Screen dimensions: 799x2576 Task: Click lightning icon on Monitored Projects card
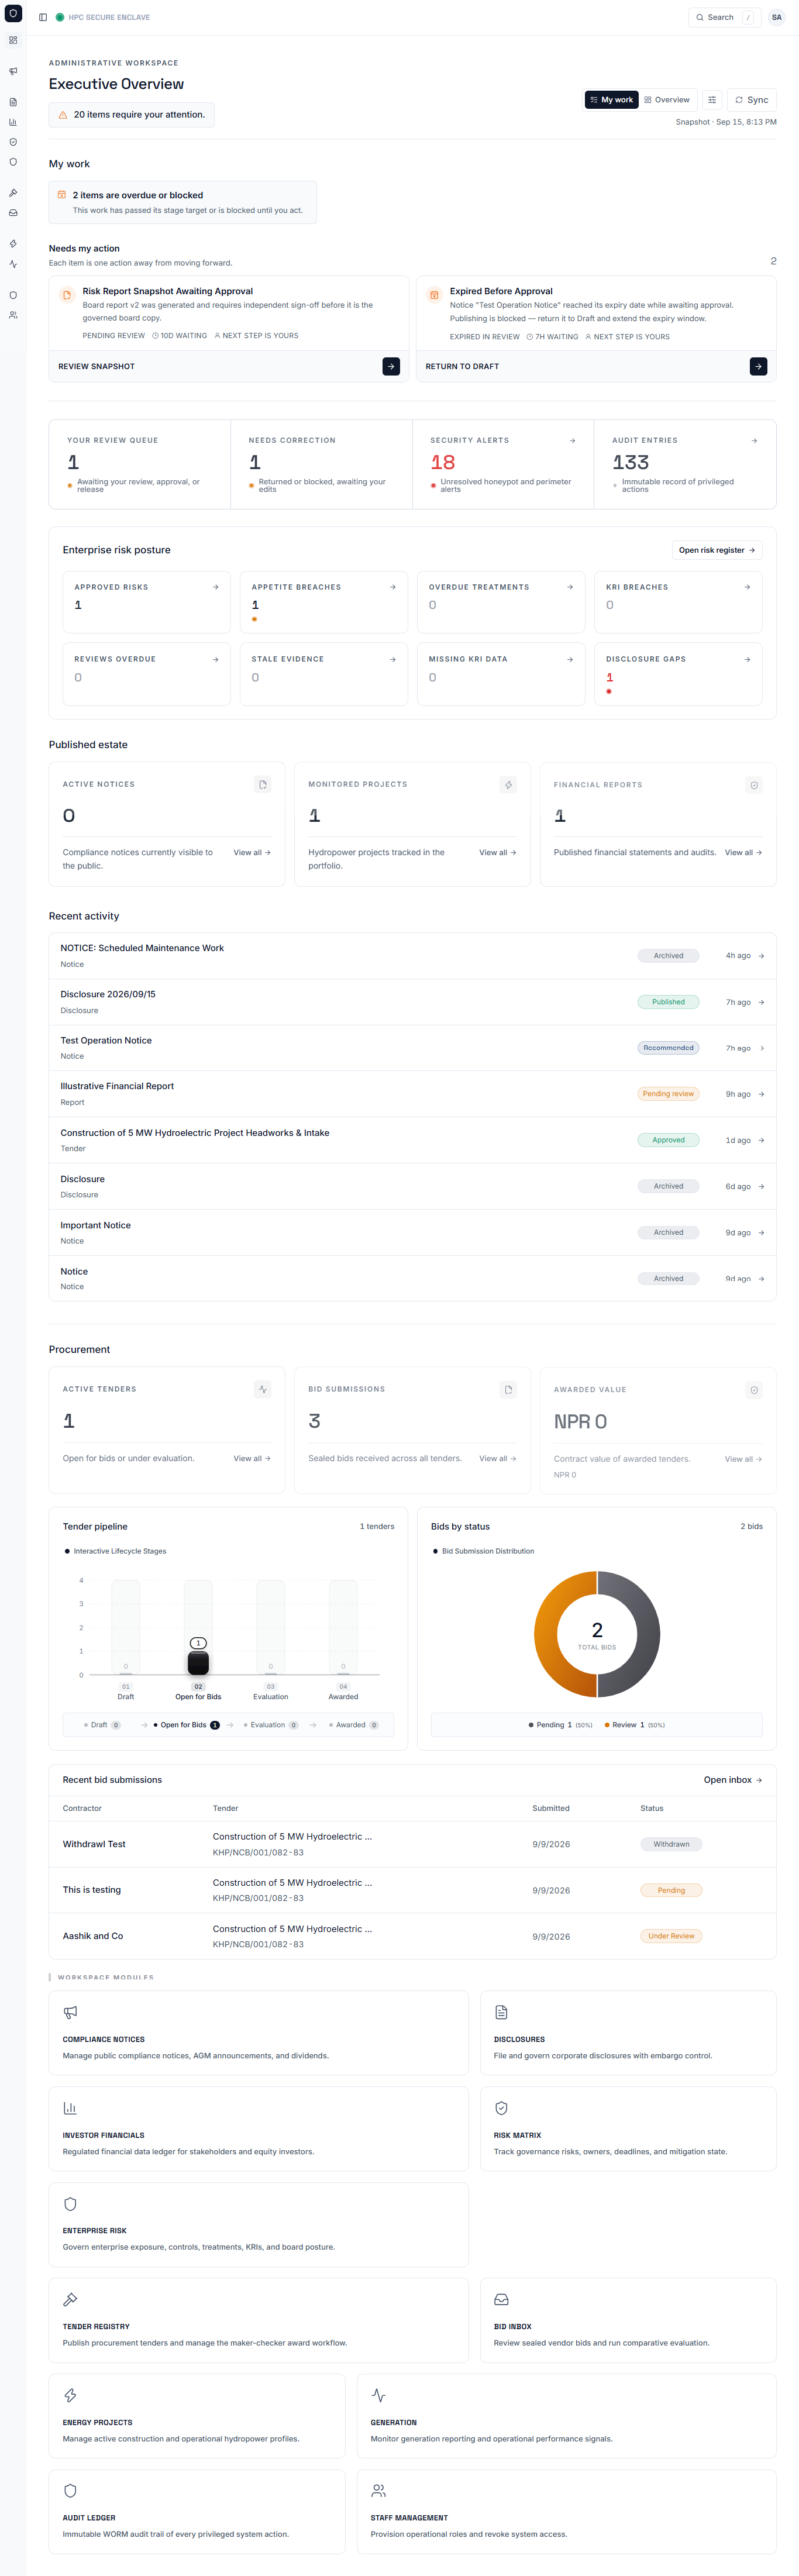click(x=508, y=785)
